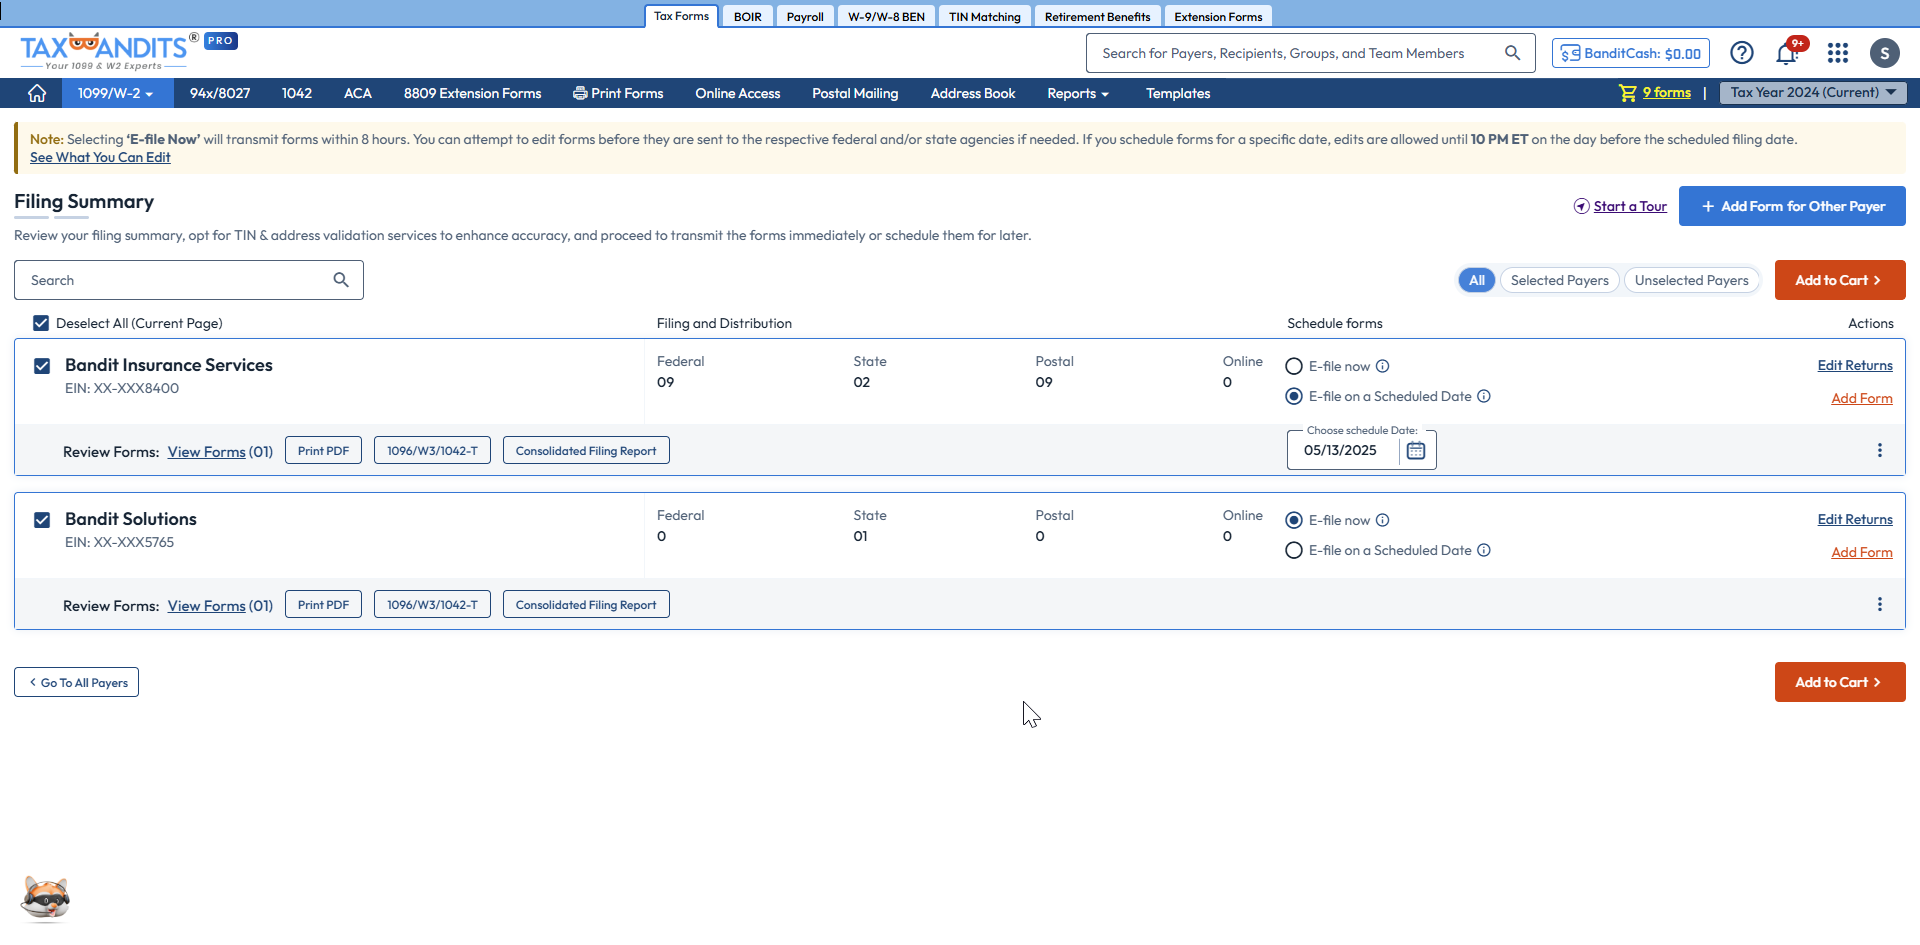Viewport: 1920px width, 945px height.
Task: Click the payers and recipients search box
Action: (x=1310, y=53)
